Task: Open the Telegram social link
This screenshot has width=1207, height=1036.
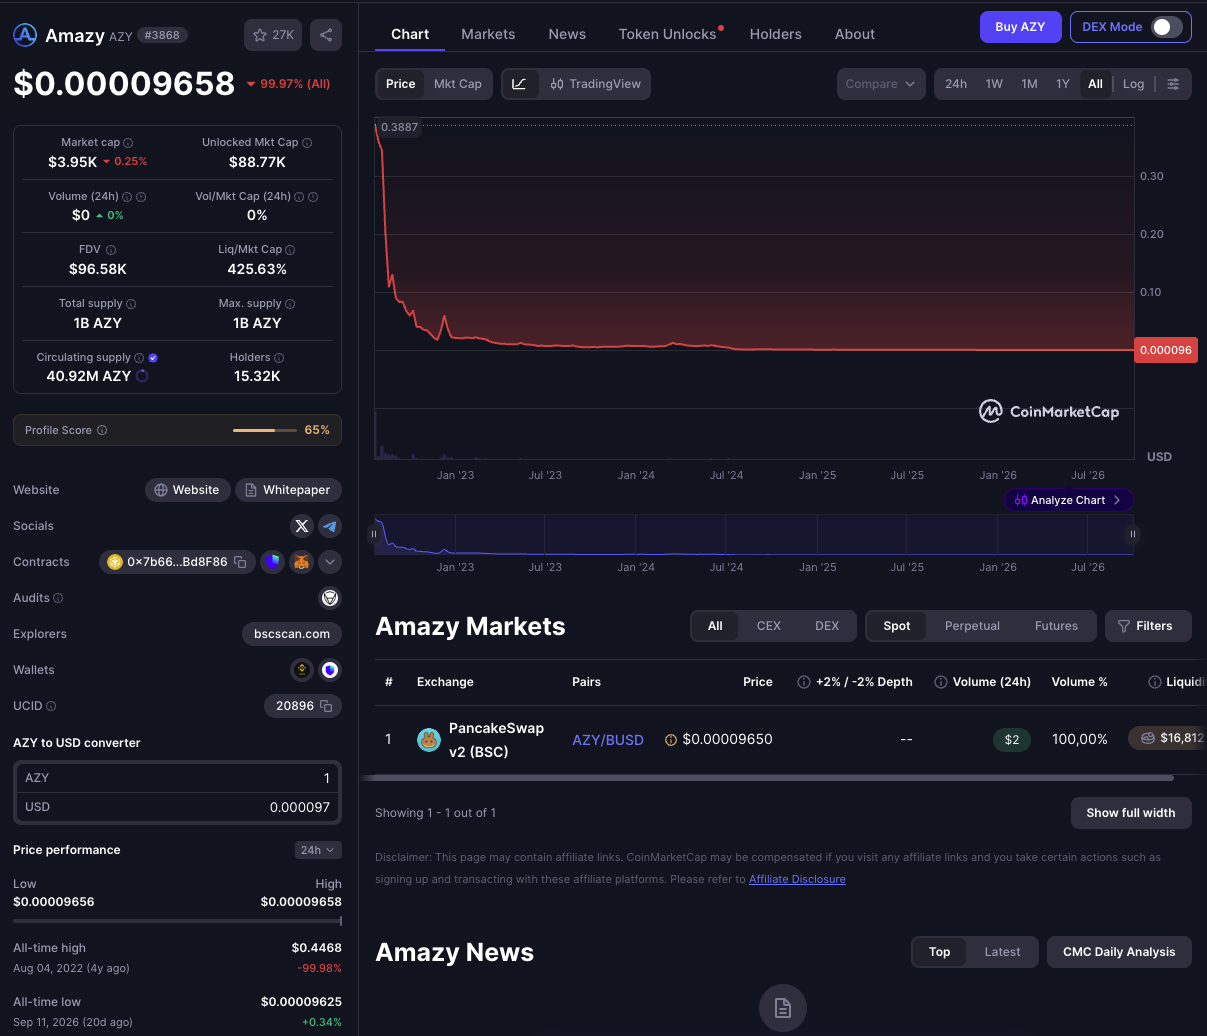Action: [329, 526]
